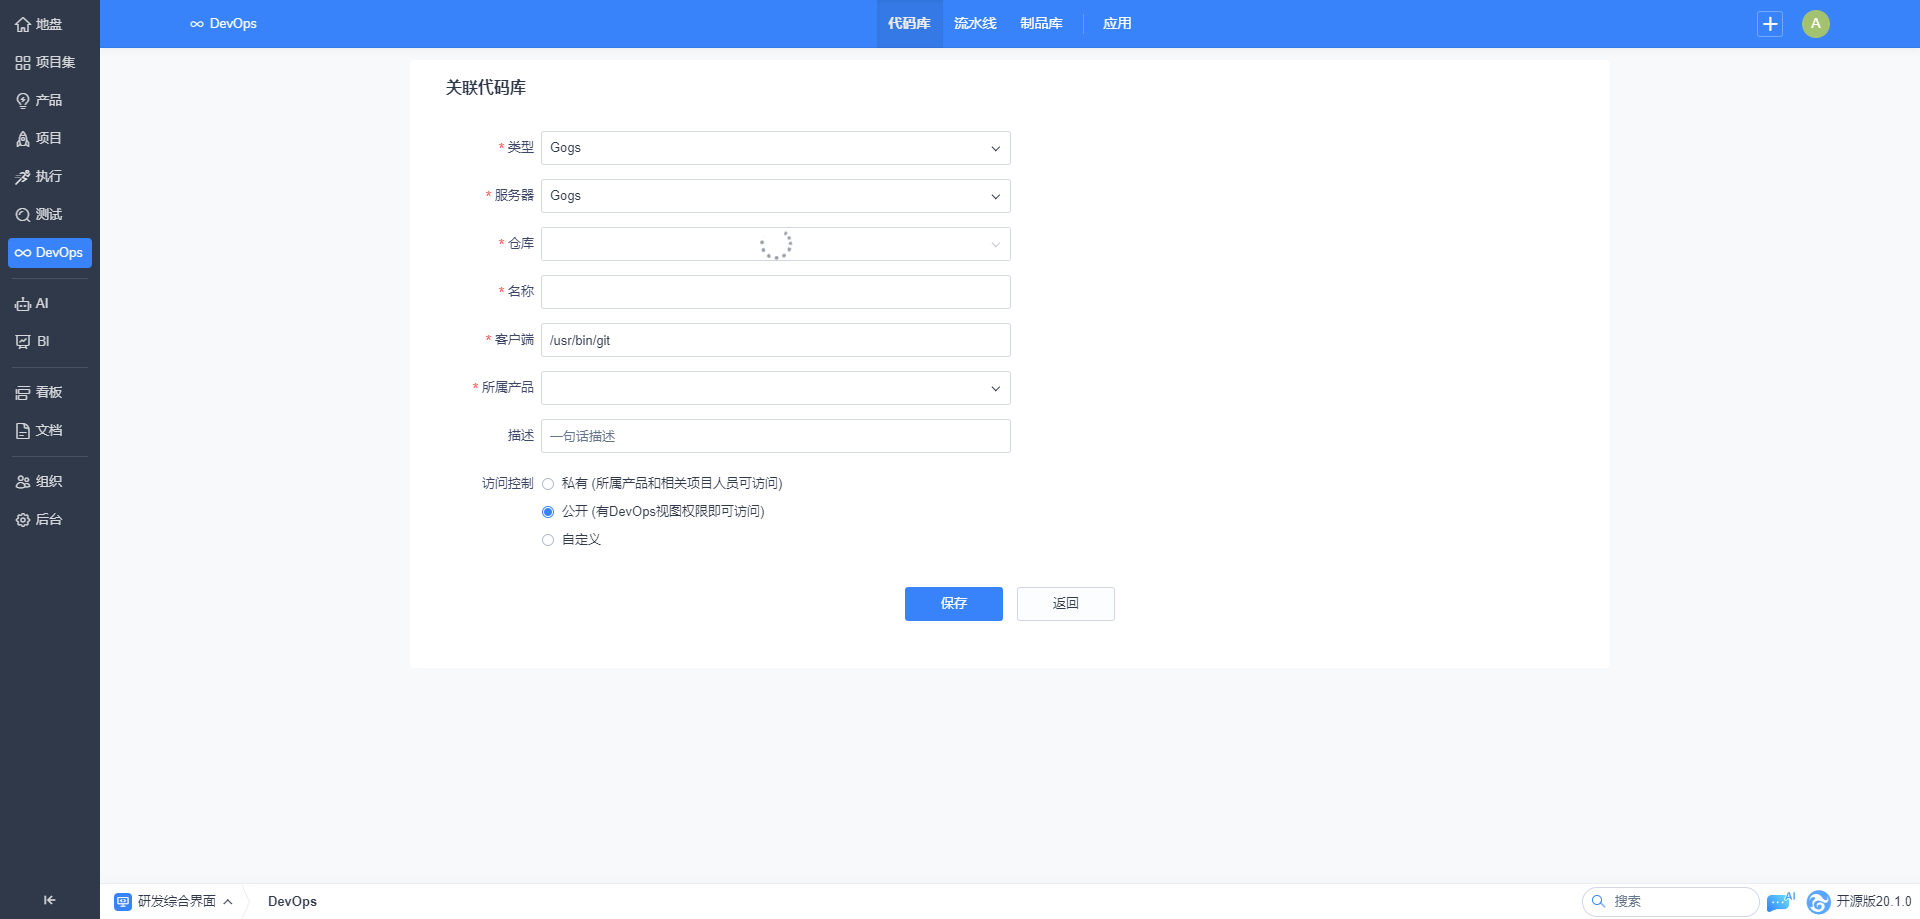Image resolution: width=1920 pixels, height=919 pixels.
Task: Switch to the 流水线 tab
Action: pos(975,24)
